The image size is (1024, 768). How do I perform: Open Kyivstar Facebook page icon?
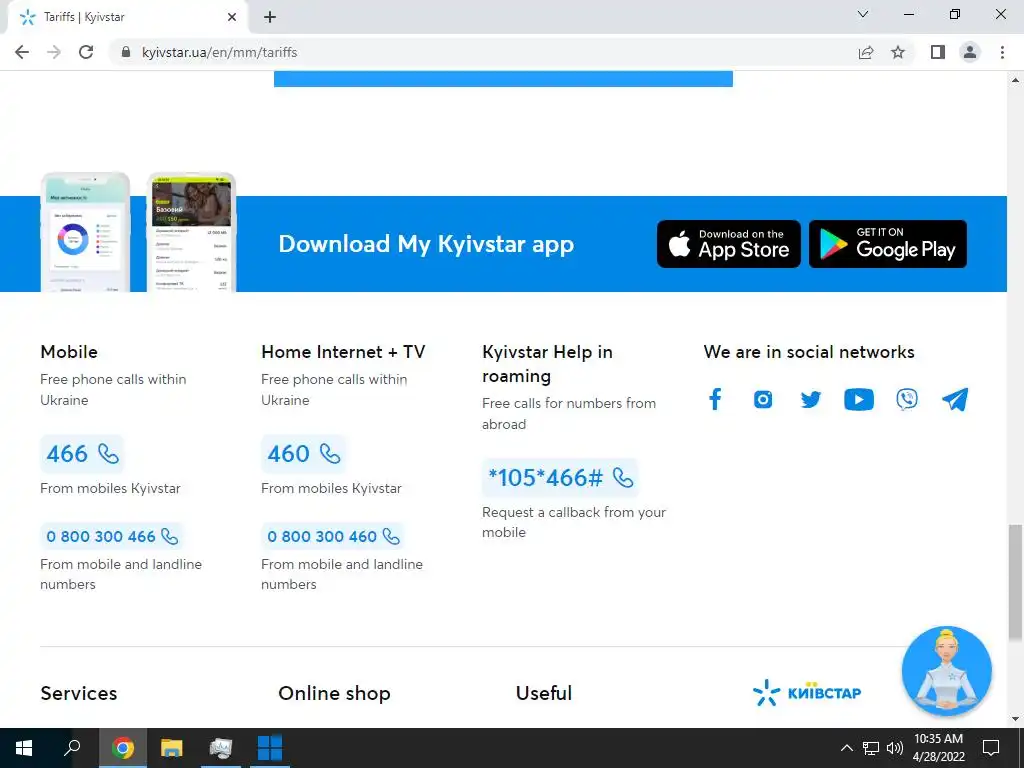click(715, 399)
